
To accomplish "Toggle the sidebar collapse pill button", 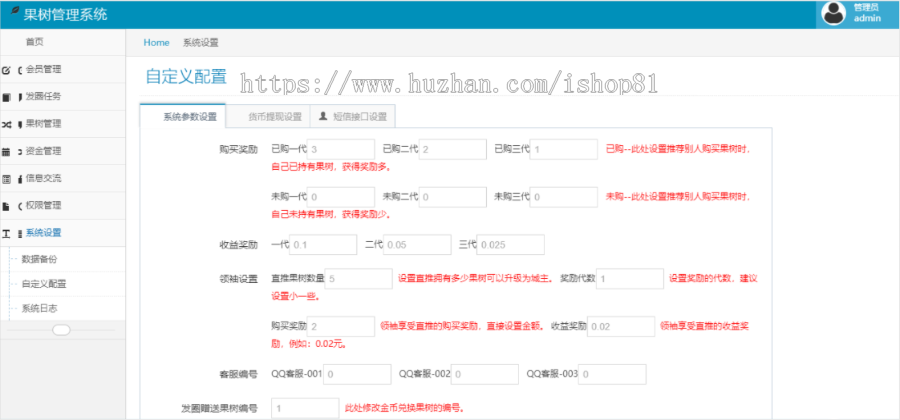I will [61, 329].
